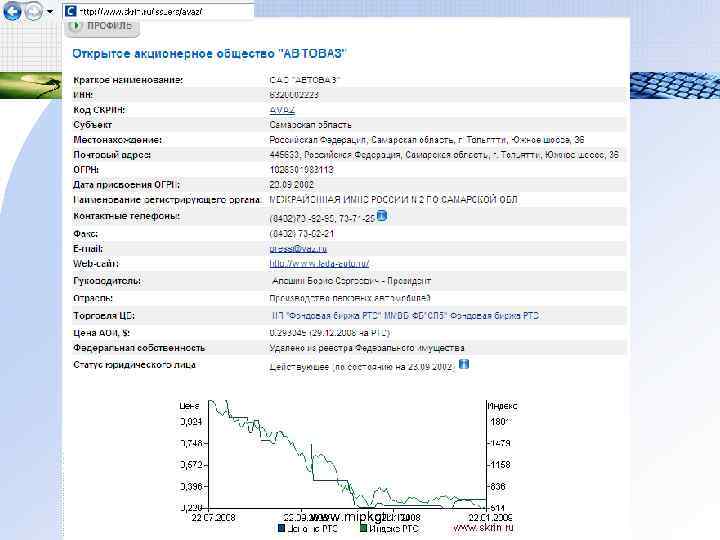This screenshot has width=720, height=540.
Task: Click the site icon in address bar
Action: 70,11
